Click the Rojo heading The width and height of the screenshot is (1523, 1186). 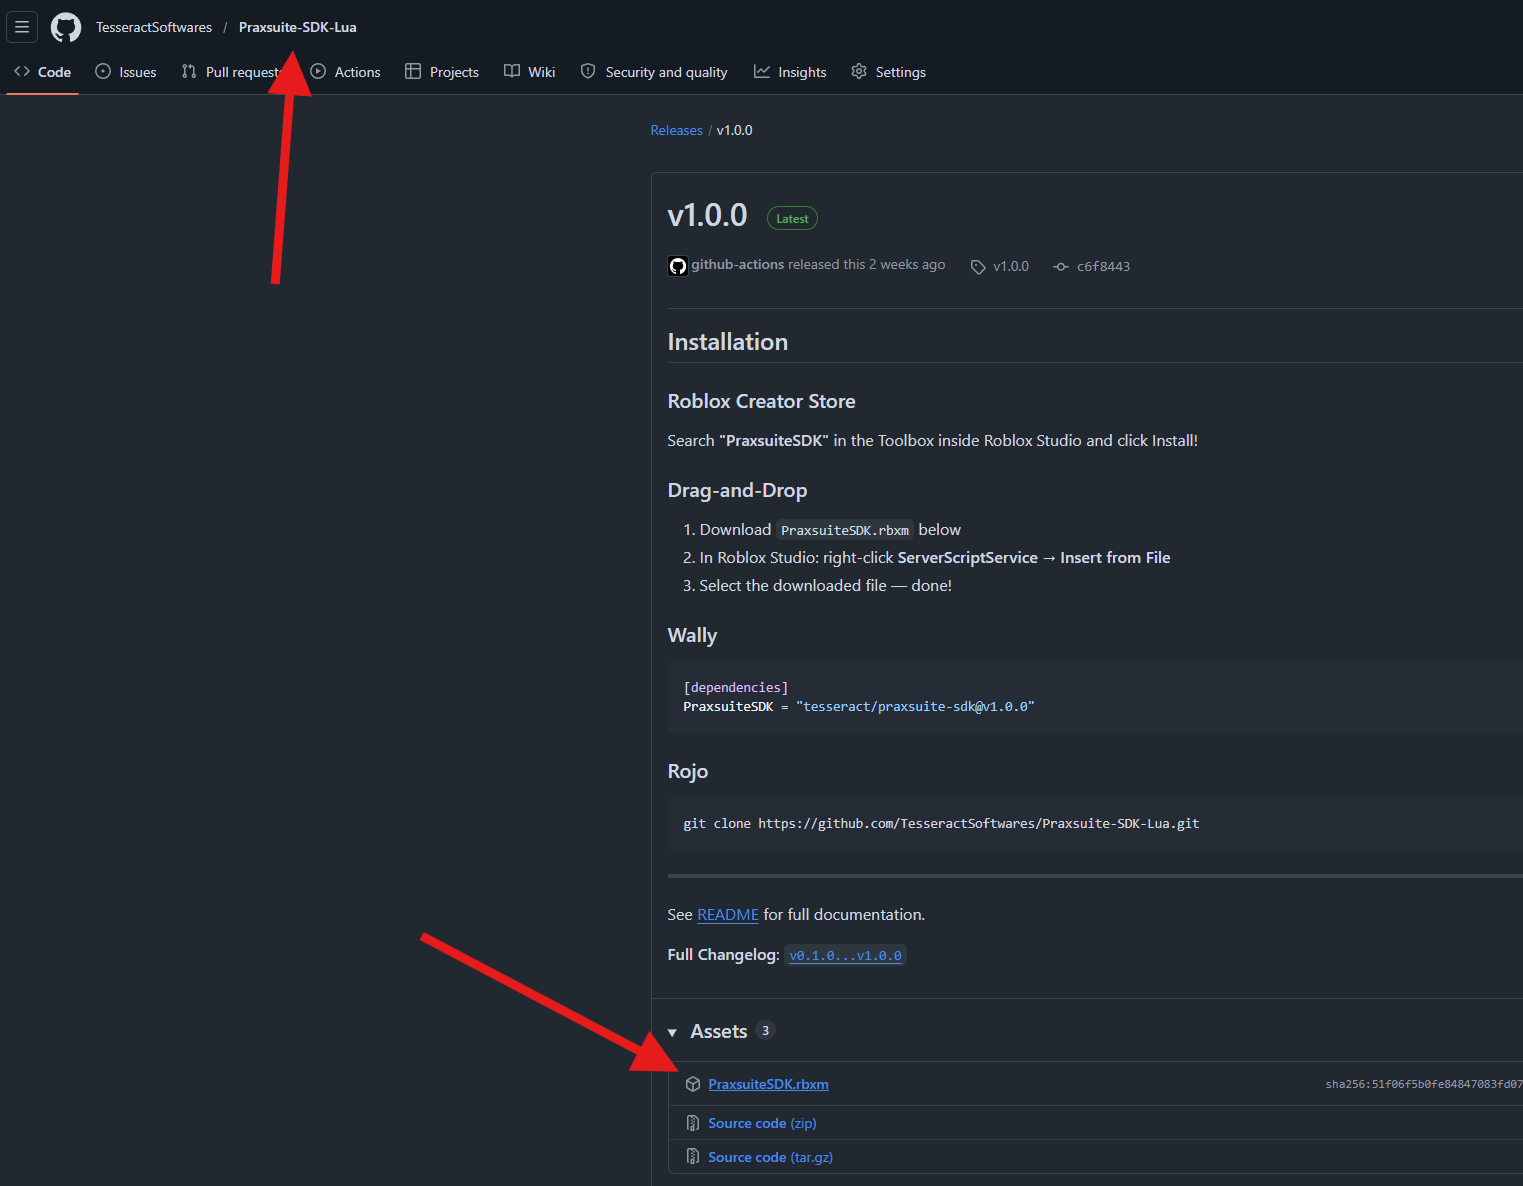(x=688, y=771)
